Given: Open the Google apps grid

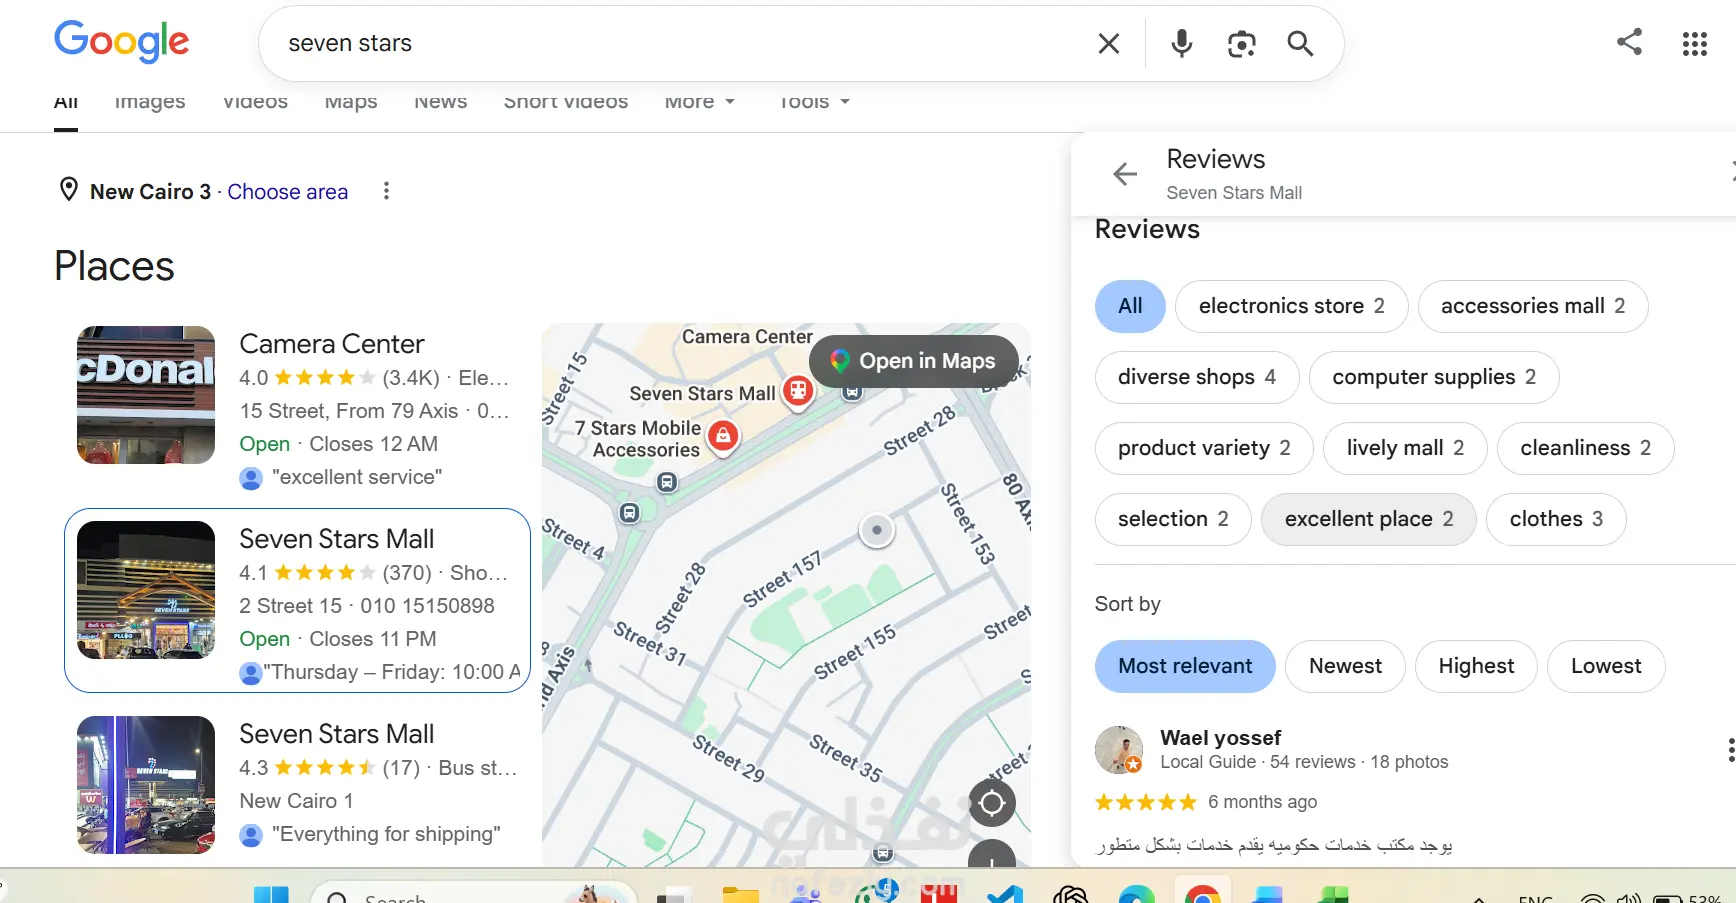Looking at the screenshot, I should [x=1694, y=43].
